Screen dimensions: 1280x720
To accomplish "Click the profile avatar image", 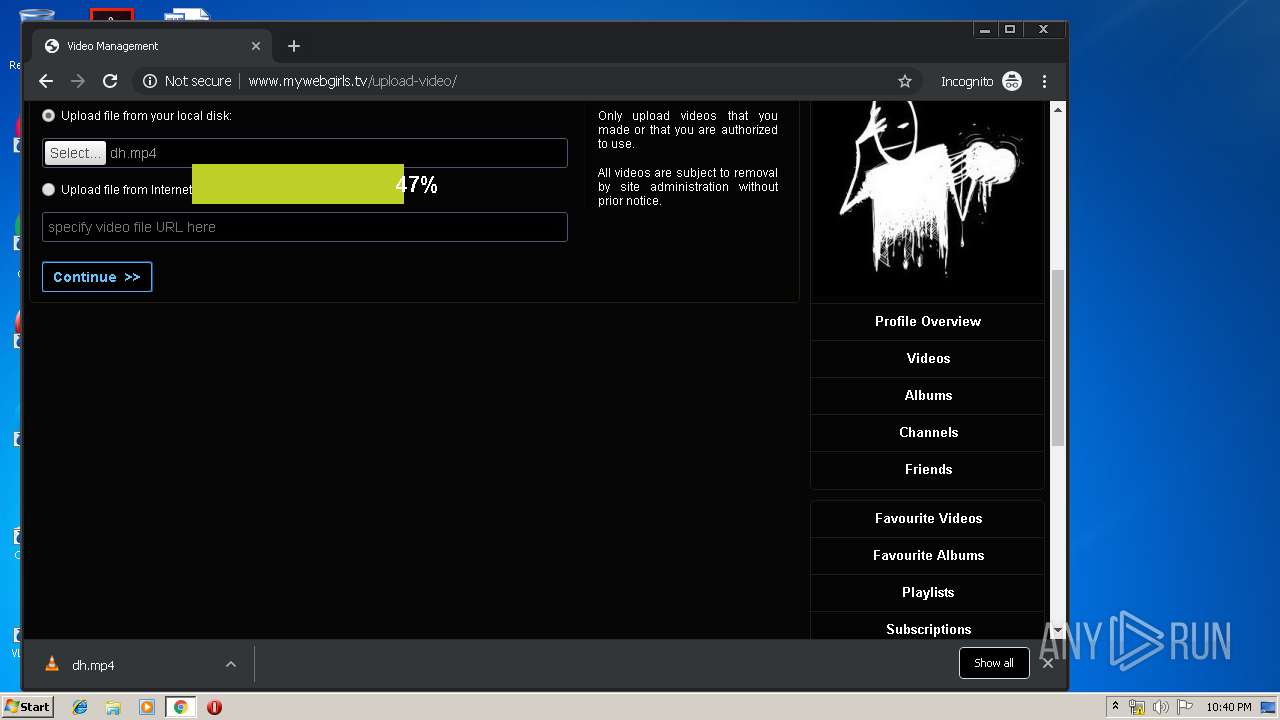I will (x=928, y=200).
